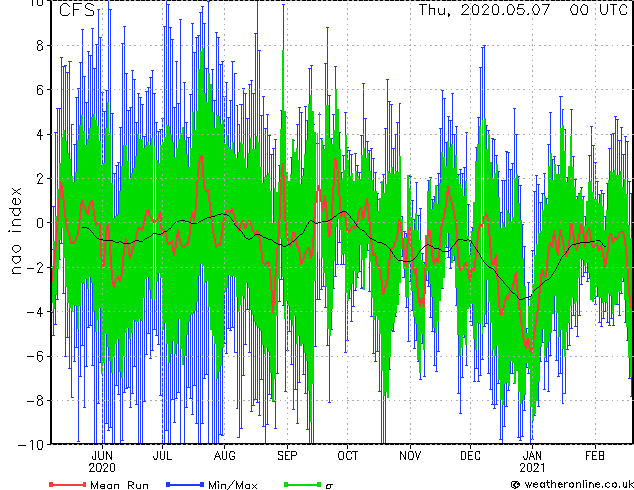Click the OCT month label

(348, 456)
